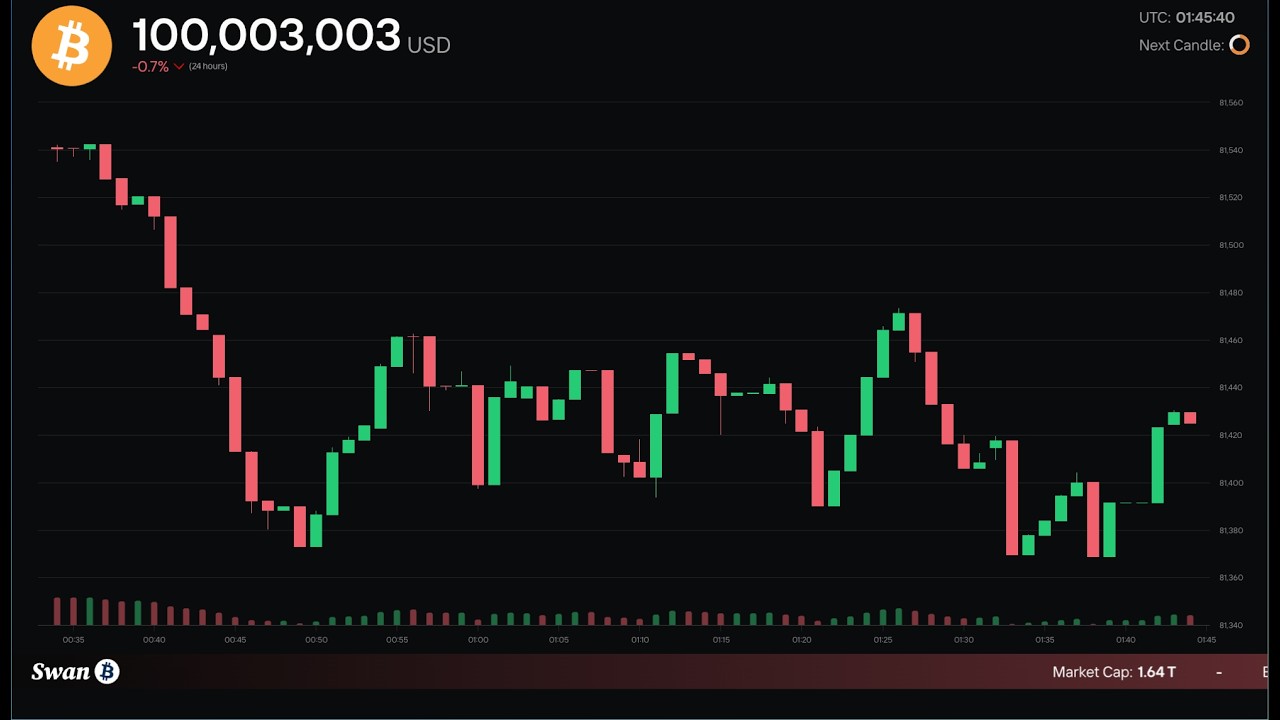This screenshot has width=1280, height=720.
Task: Click the USD currency label
Action: [429, 45]
